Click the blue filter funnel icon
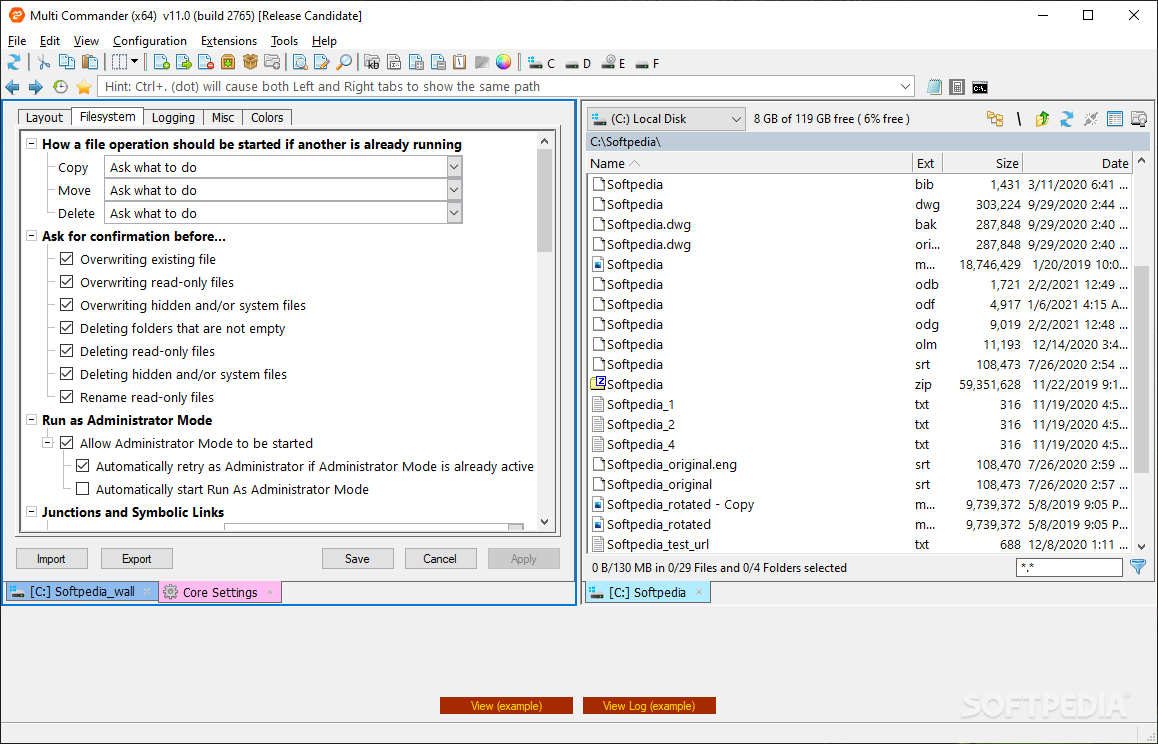 1139,567
